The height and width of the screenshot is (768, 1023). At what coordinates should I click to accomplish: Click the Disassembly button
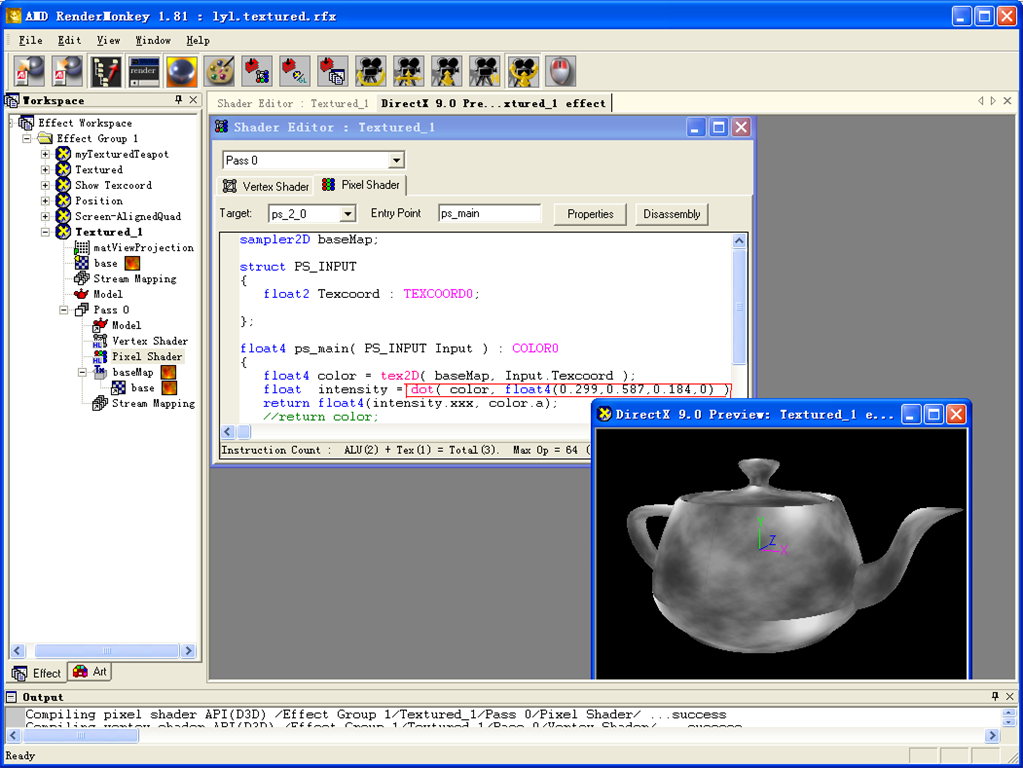click(671, 214)
